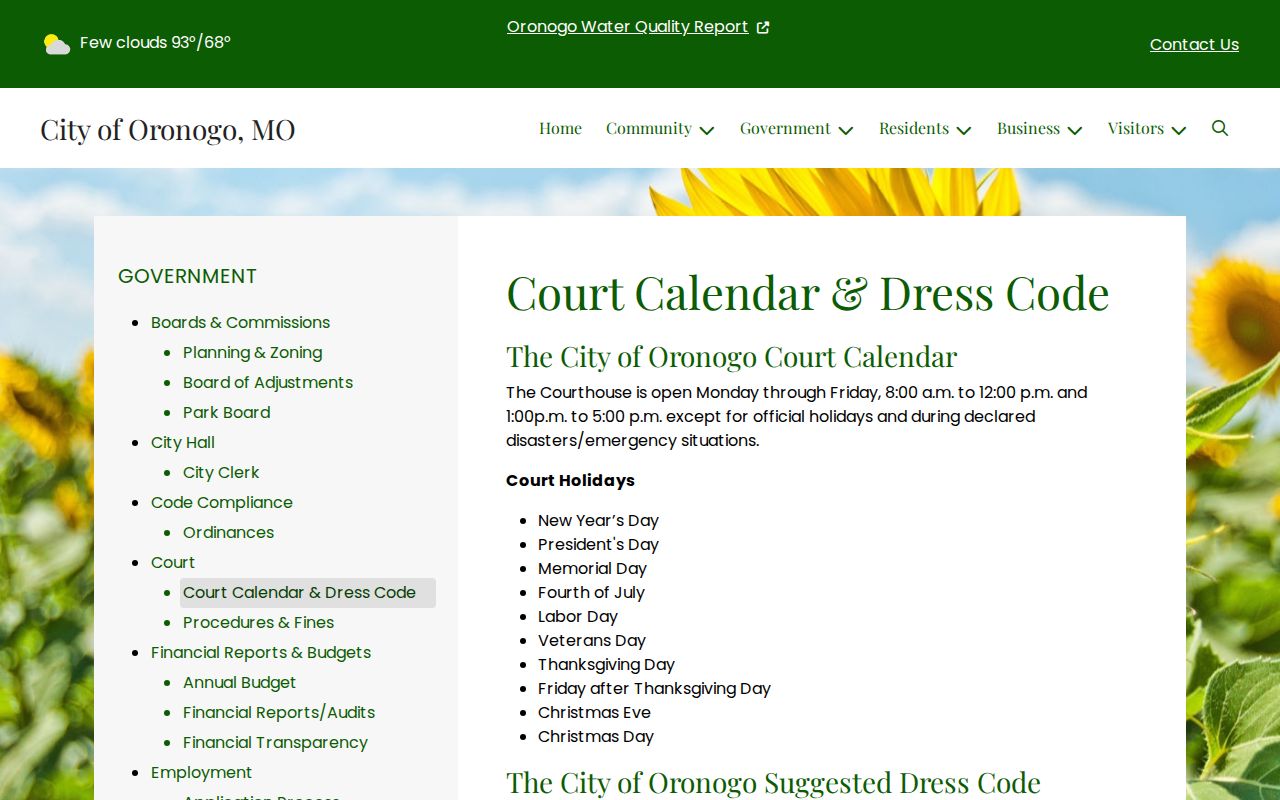1280x800 pixels.
Task: Open the City Clerk sidebar link
Action: coord(221,472)
